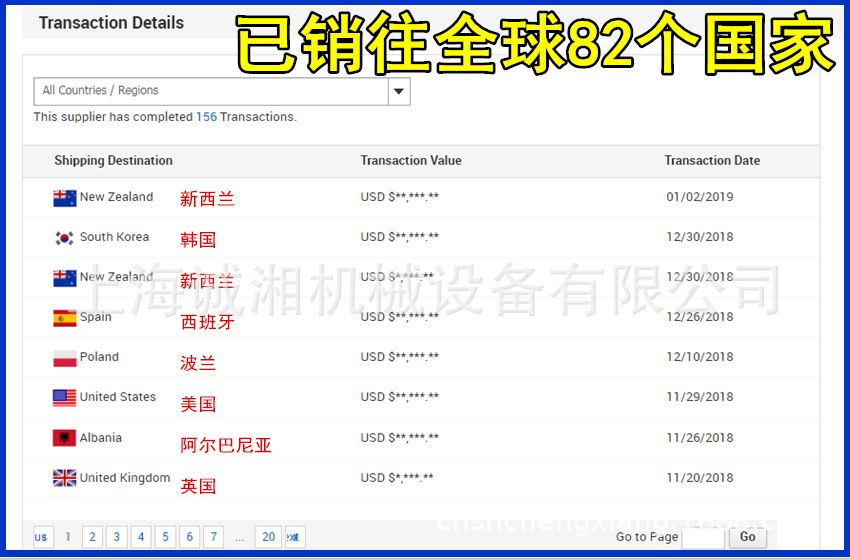
Task: Jump to last page 20
Action: (x=267, y=537)
